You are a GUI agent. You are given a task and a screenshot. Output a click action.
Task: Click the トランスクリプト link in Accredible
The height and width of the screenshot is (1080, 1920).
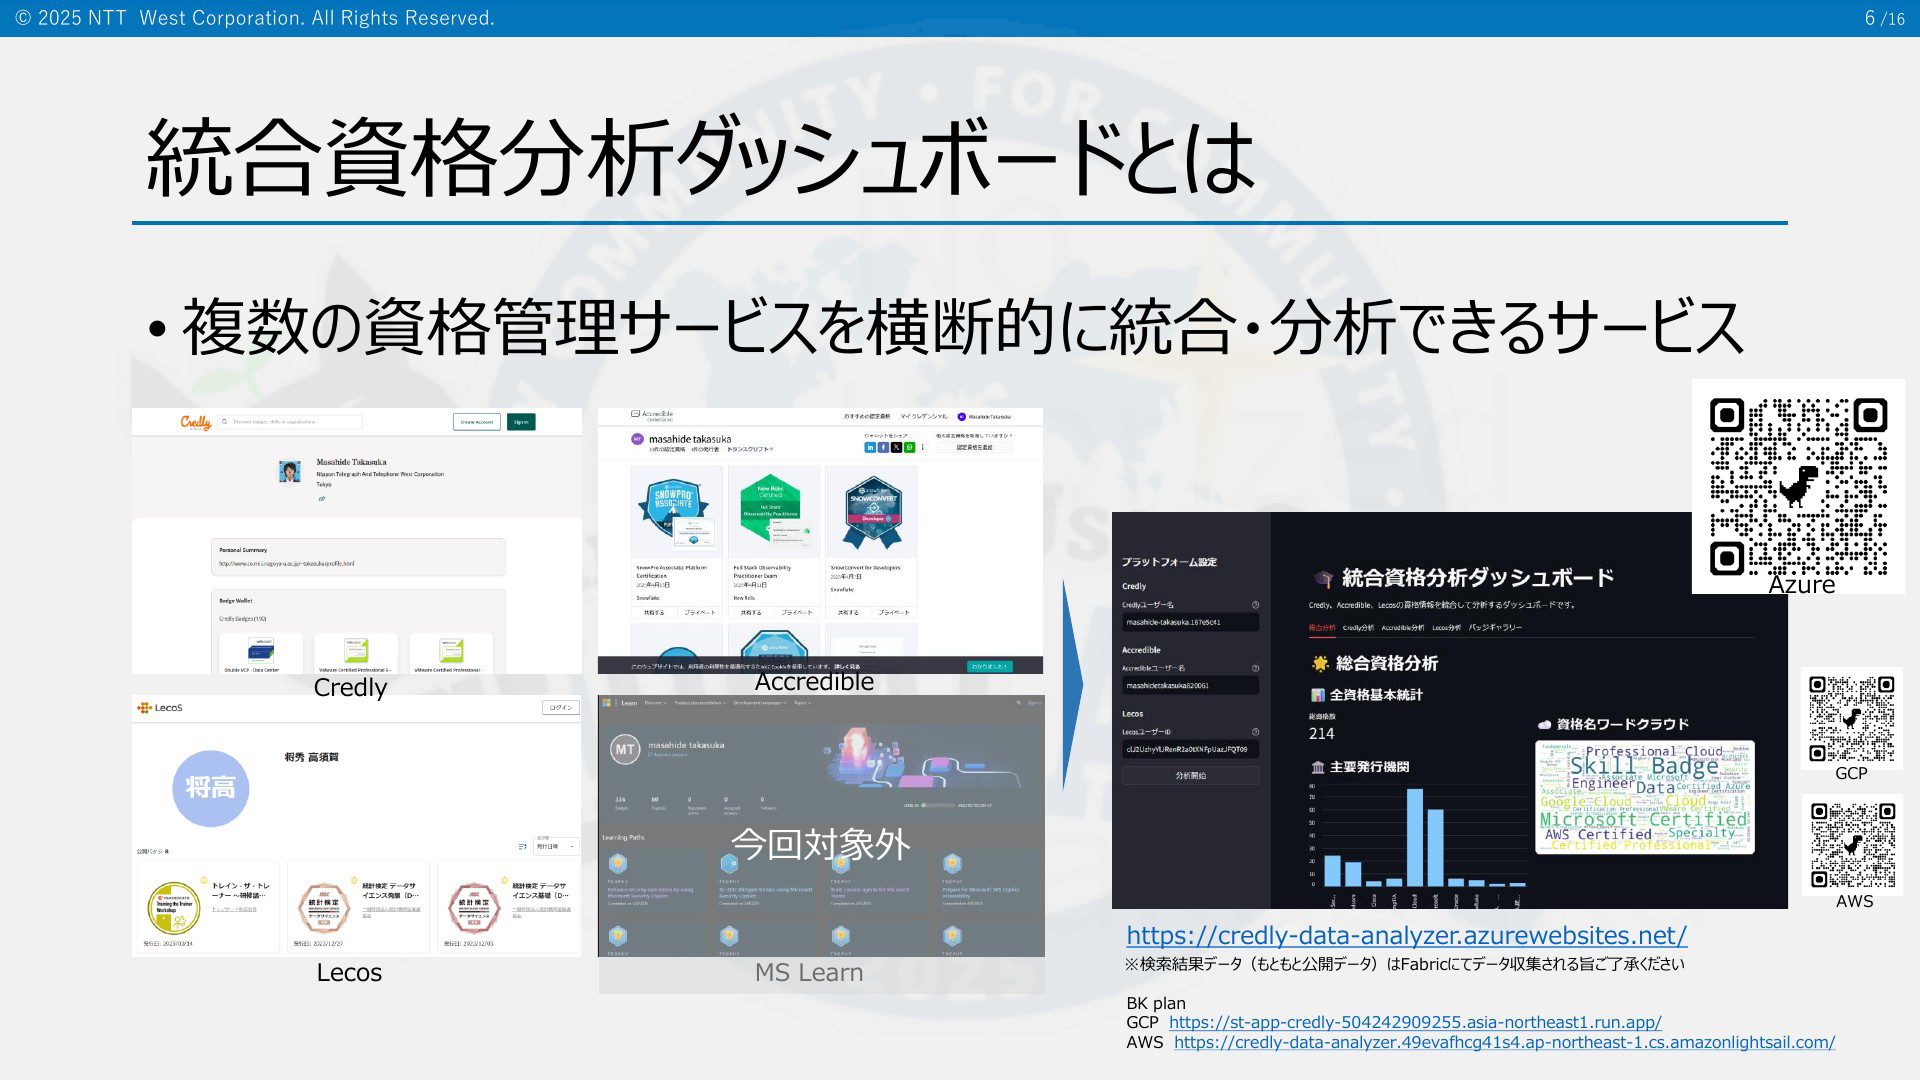[x=750, y=450]
